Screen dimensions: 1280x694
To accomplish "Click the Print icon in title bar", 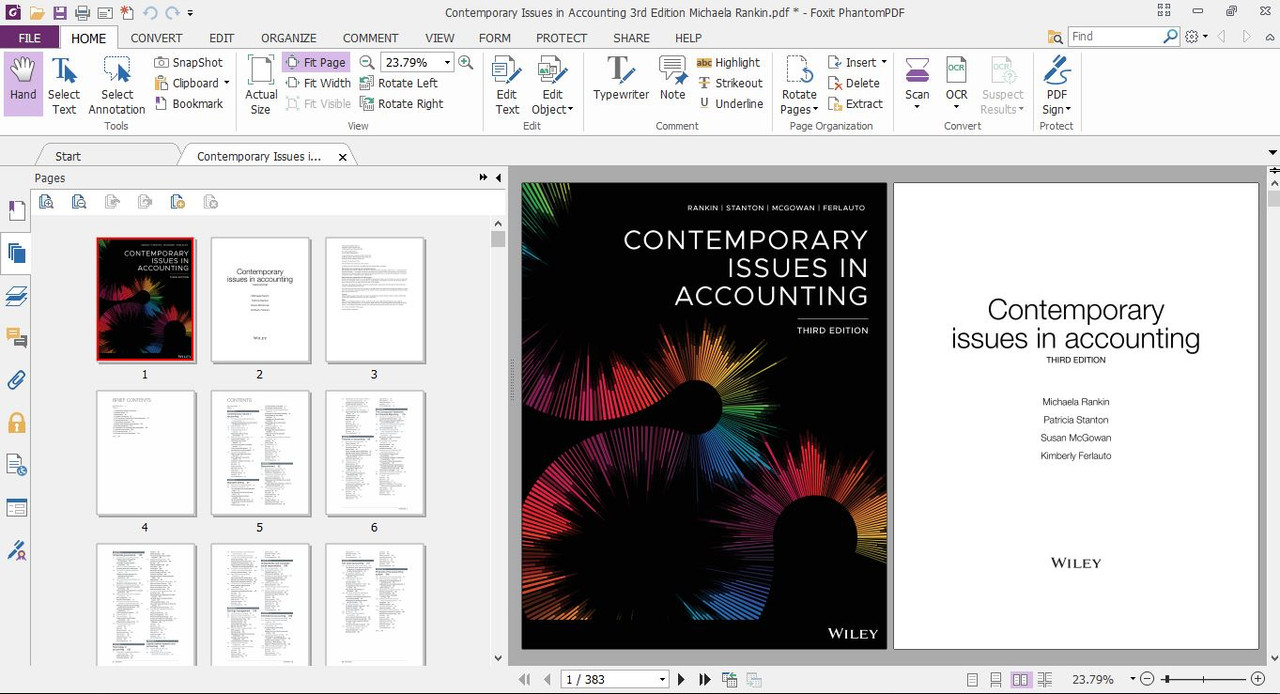I will coord(82,12).
